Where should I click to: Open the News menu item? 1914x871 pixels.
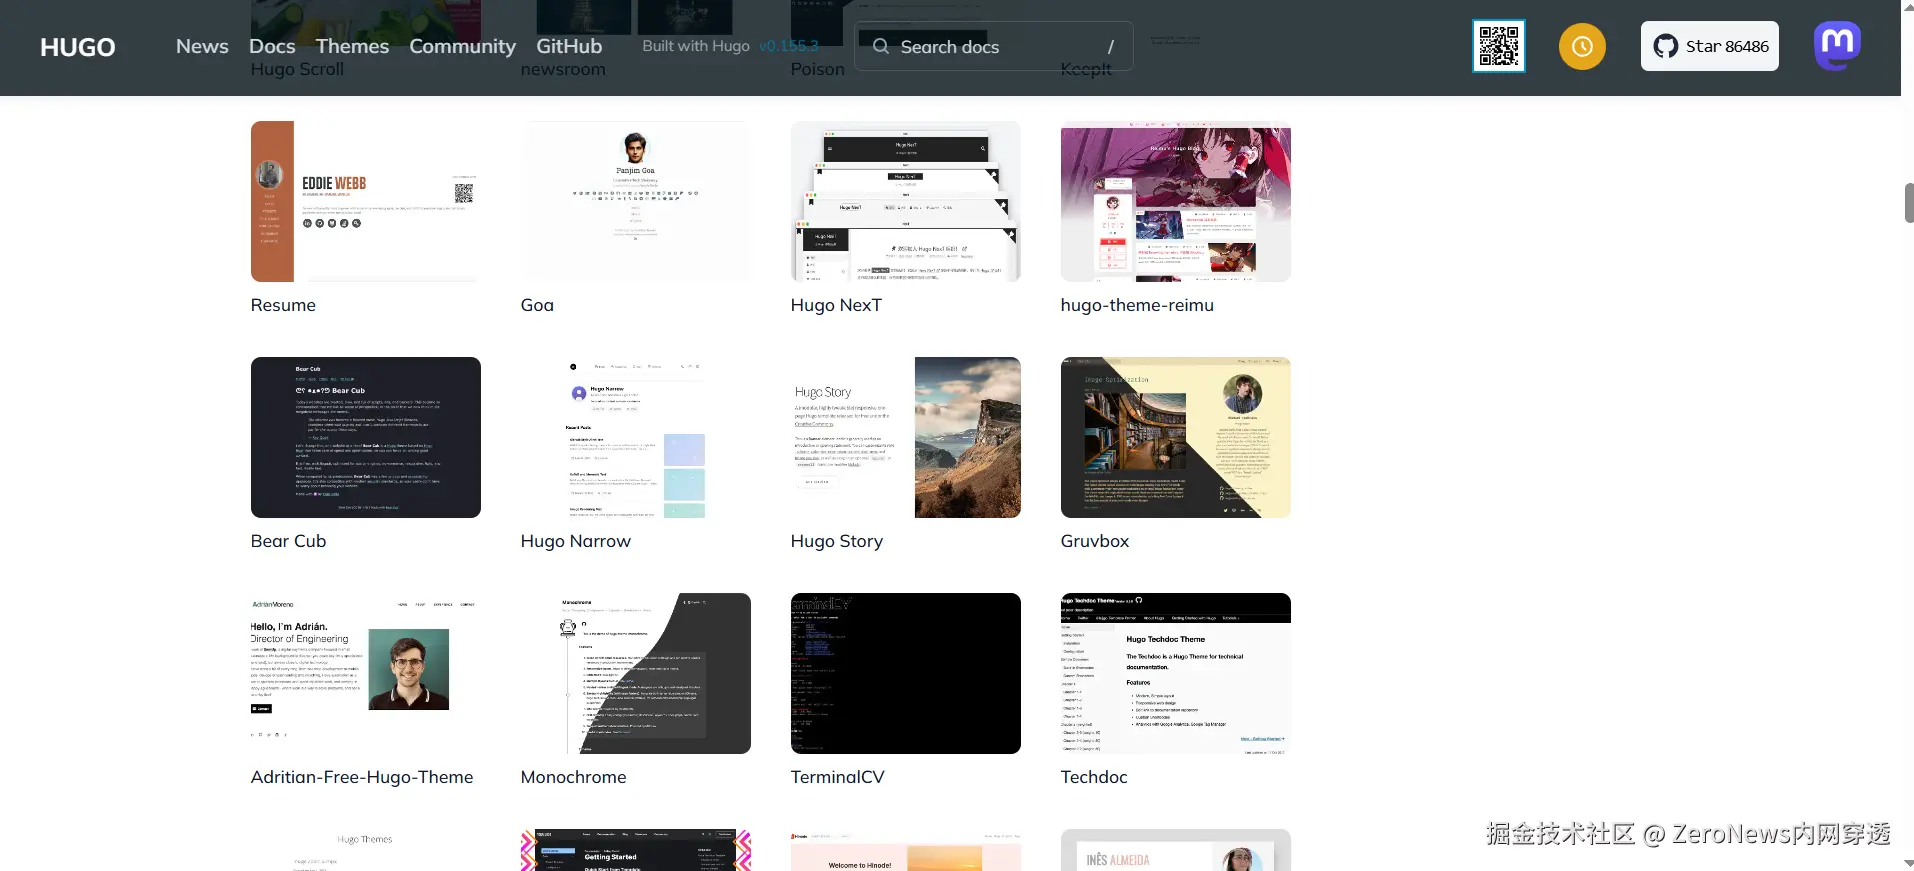pyautogui.click(x=202, y=46)
